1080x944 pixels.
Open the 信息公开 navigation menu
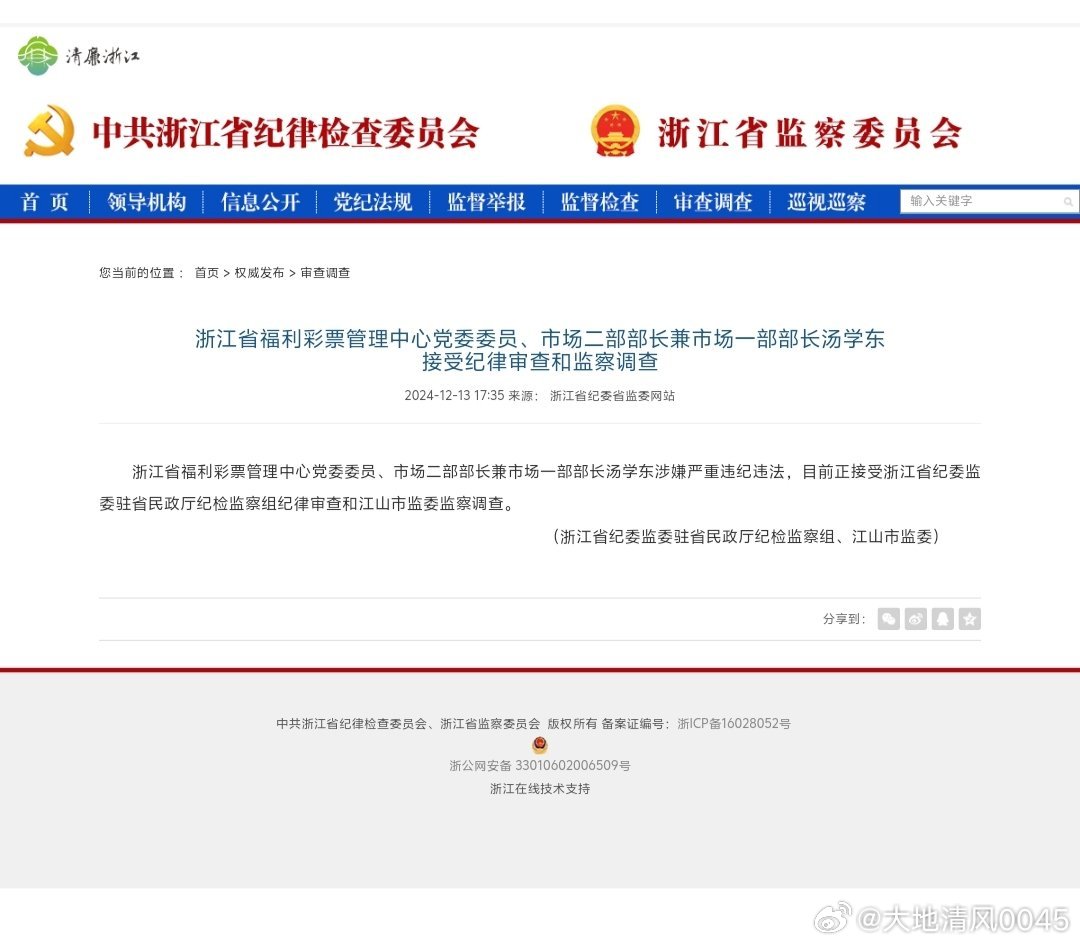click(260, 202)
